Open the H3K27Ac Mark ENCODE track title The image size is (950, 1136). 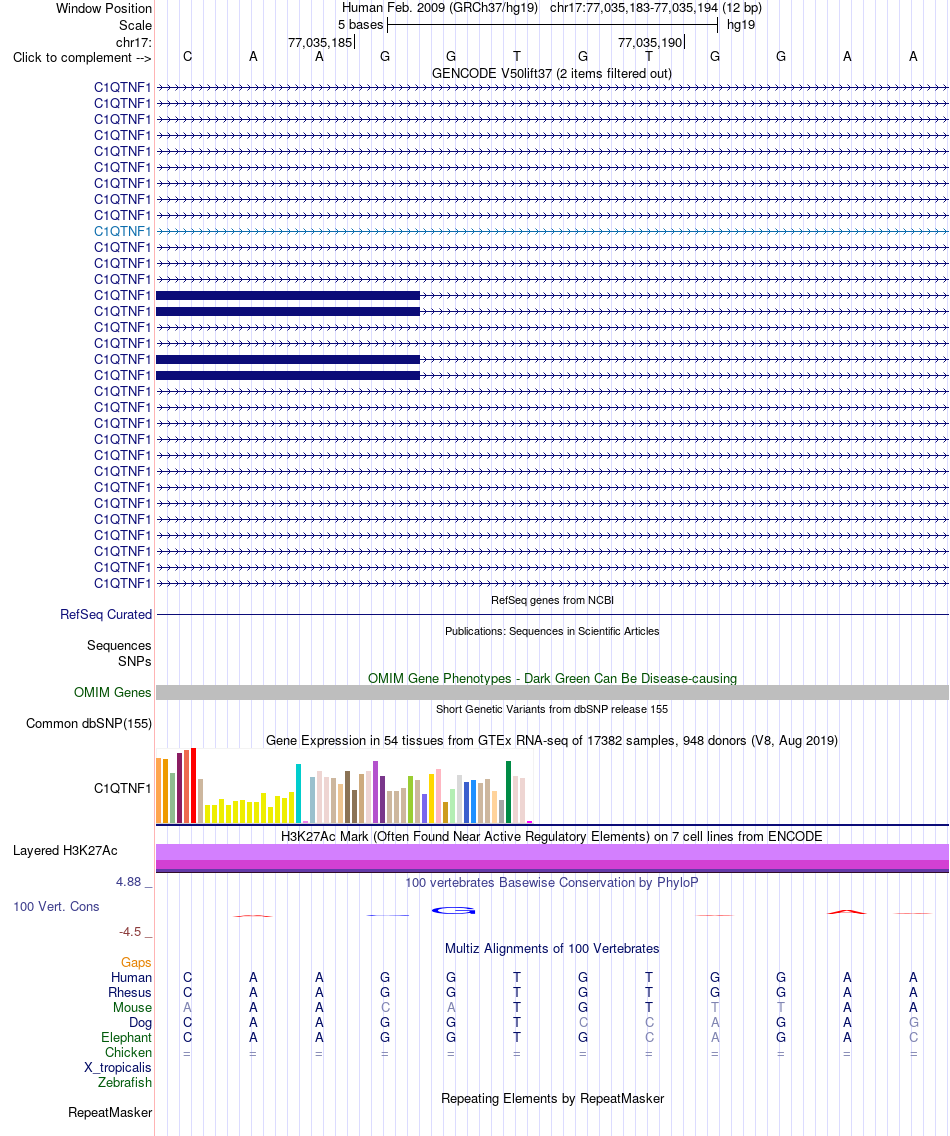[x=551, y=836]
